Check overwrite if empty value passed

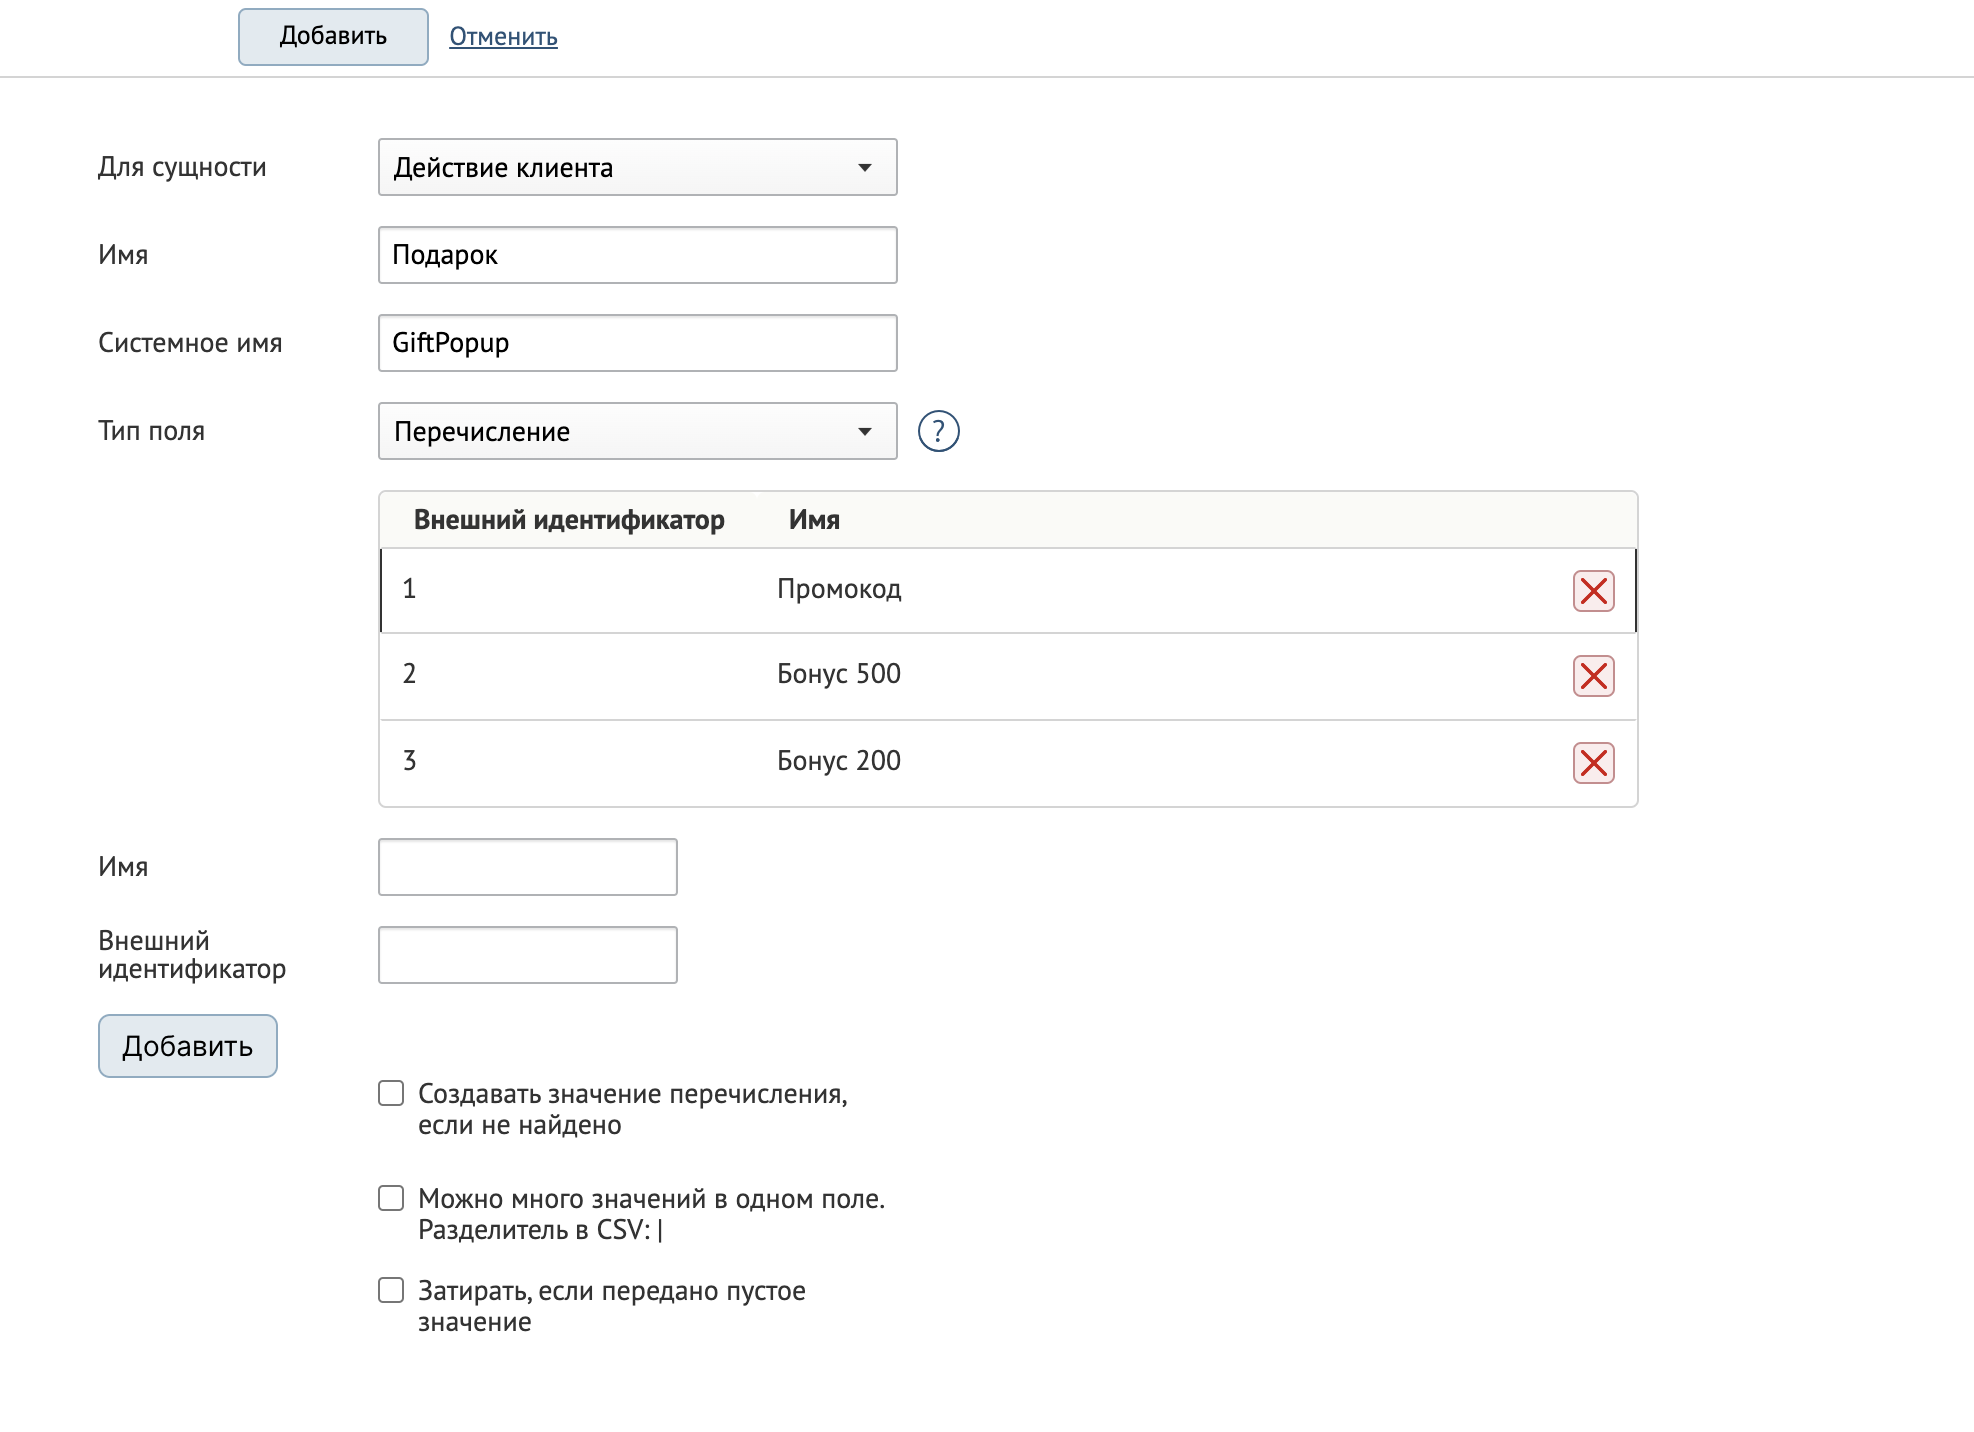391,1290
